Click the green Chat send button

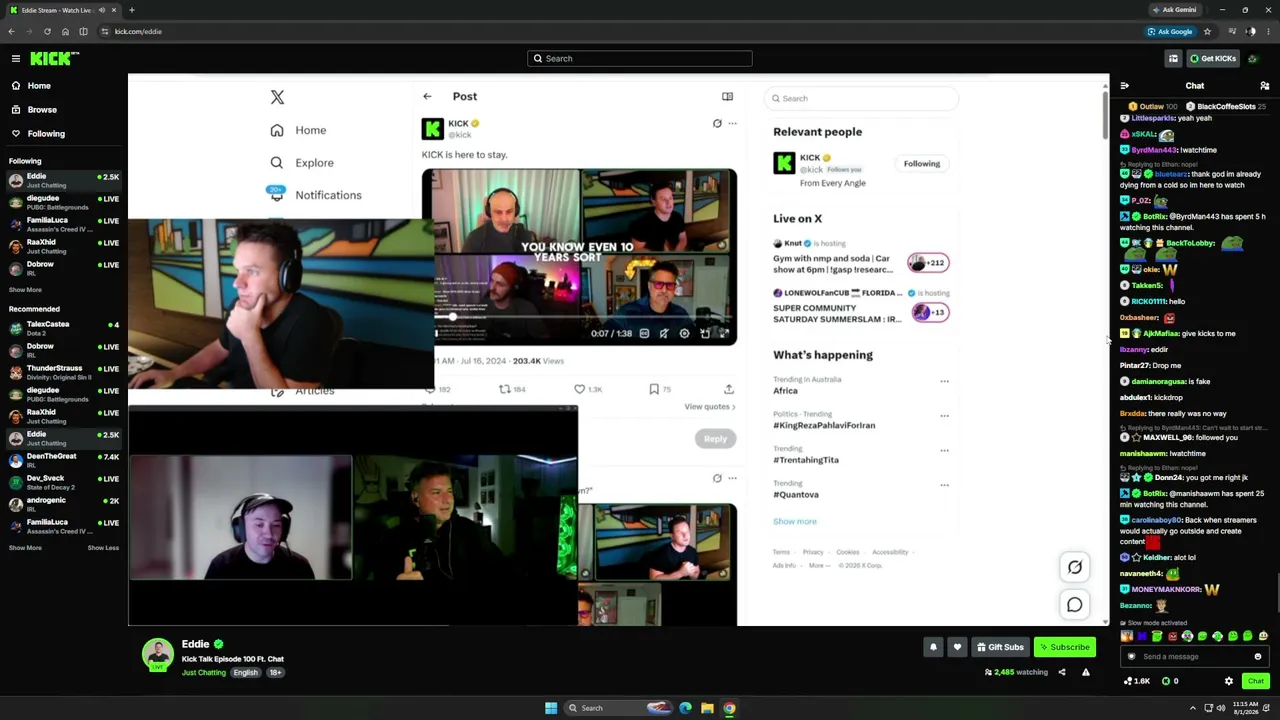pos(1255,681)
